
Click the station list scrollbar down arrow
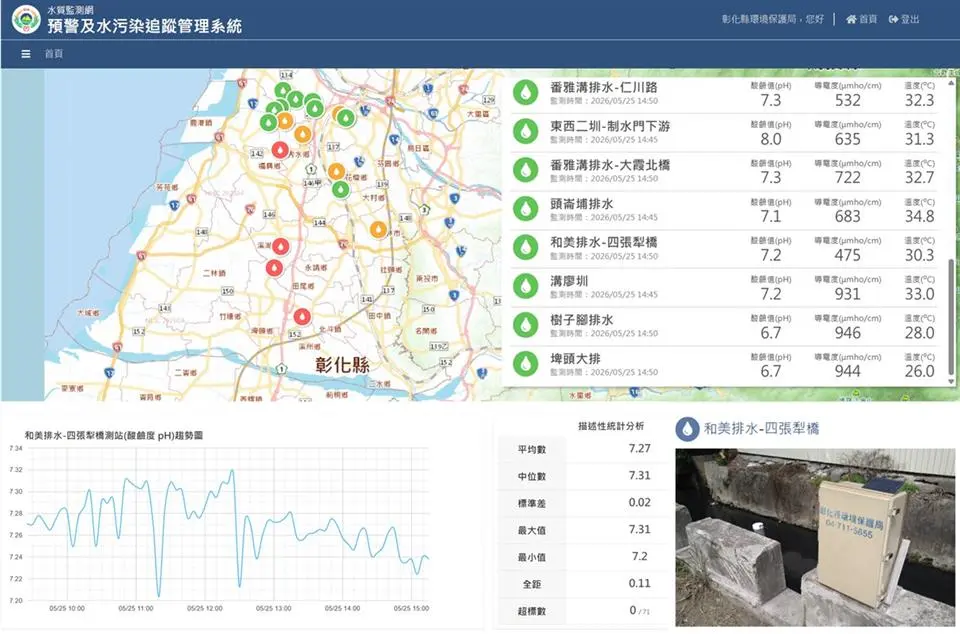pos(951,381)
